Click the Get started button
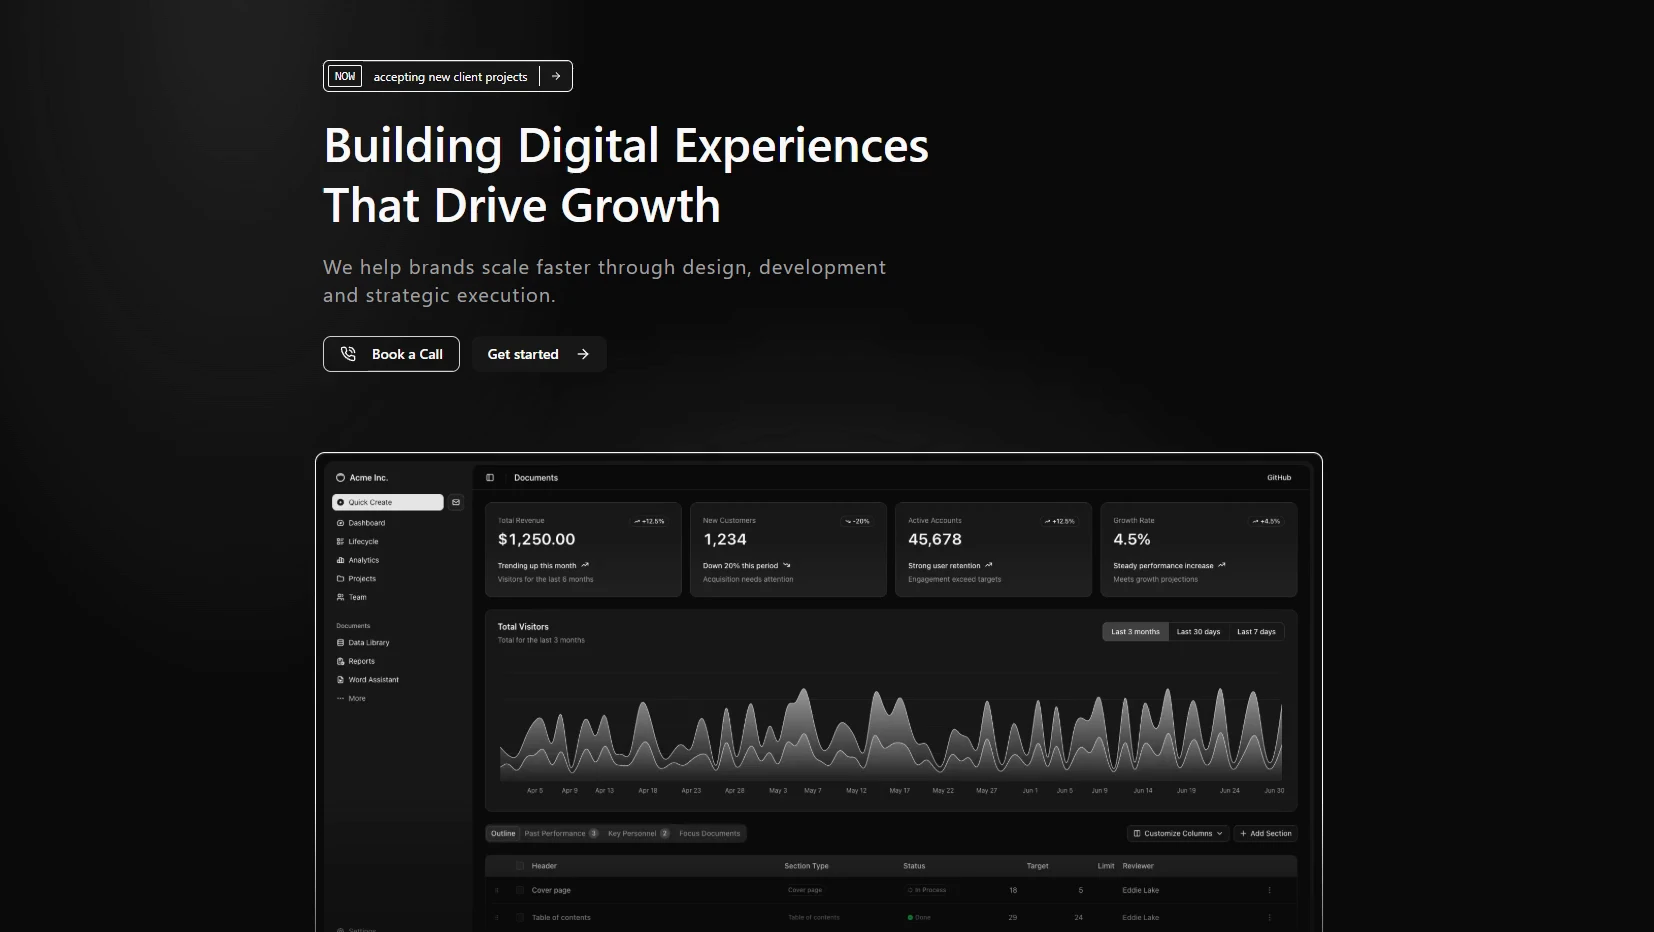The width and height of the screenshot is (1654, 932). (x=539, y=354)
